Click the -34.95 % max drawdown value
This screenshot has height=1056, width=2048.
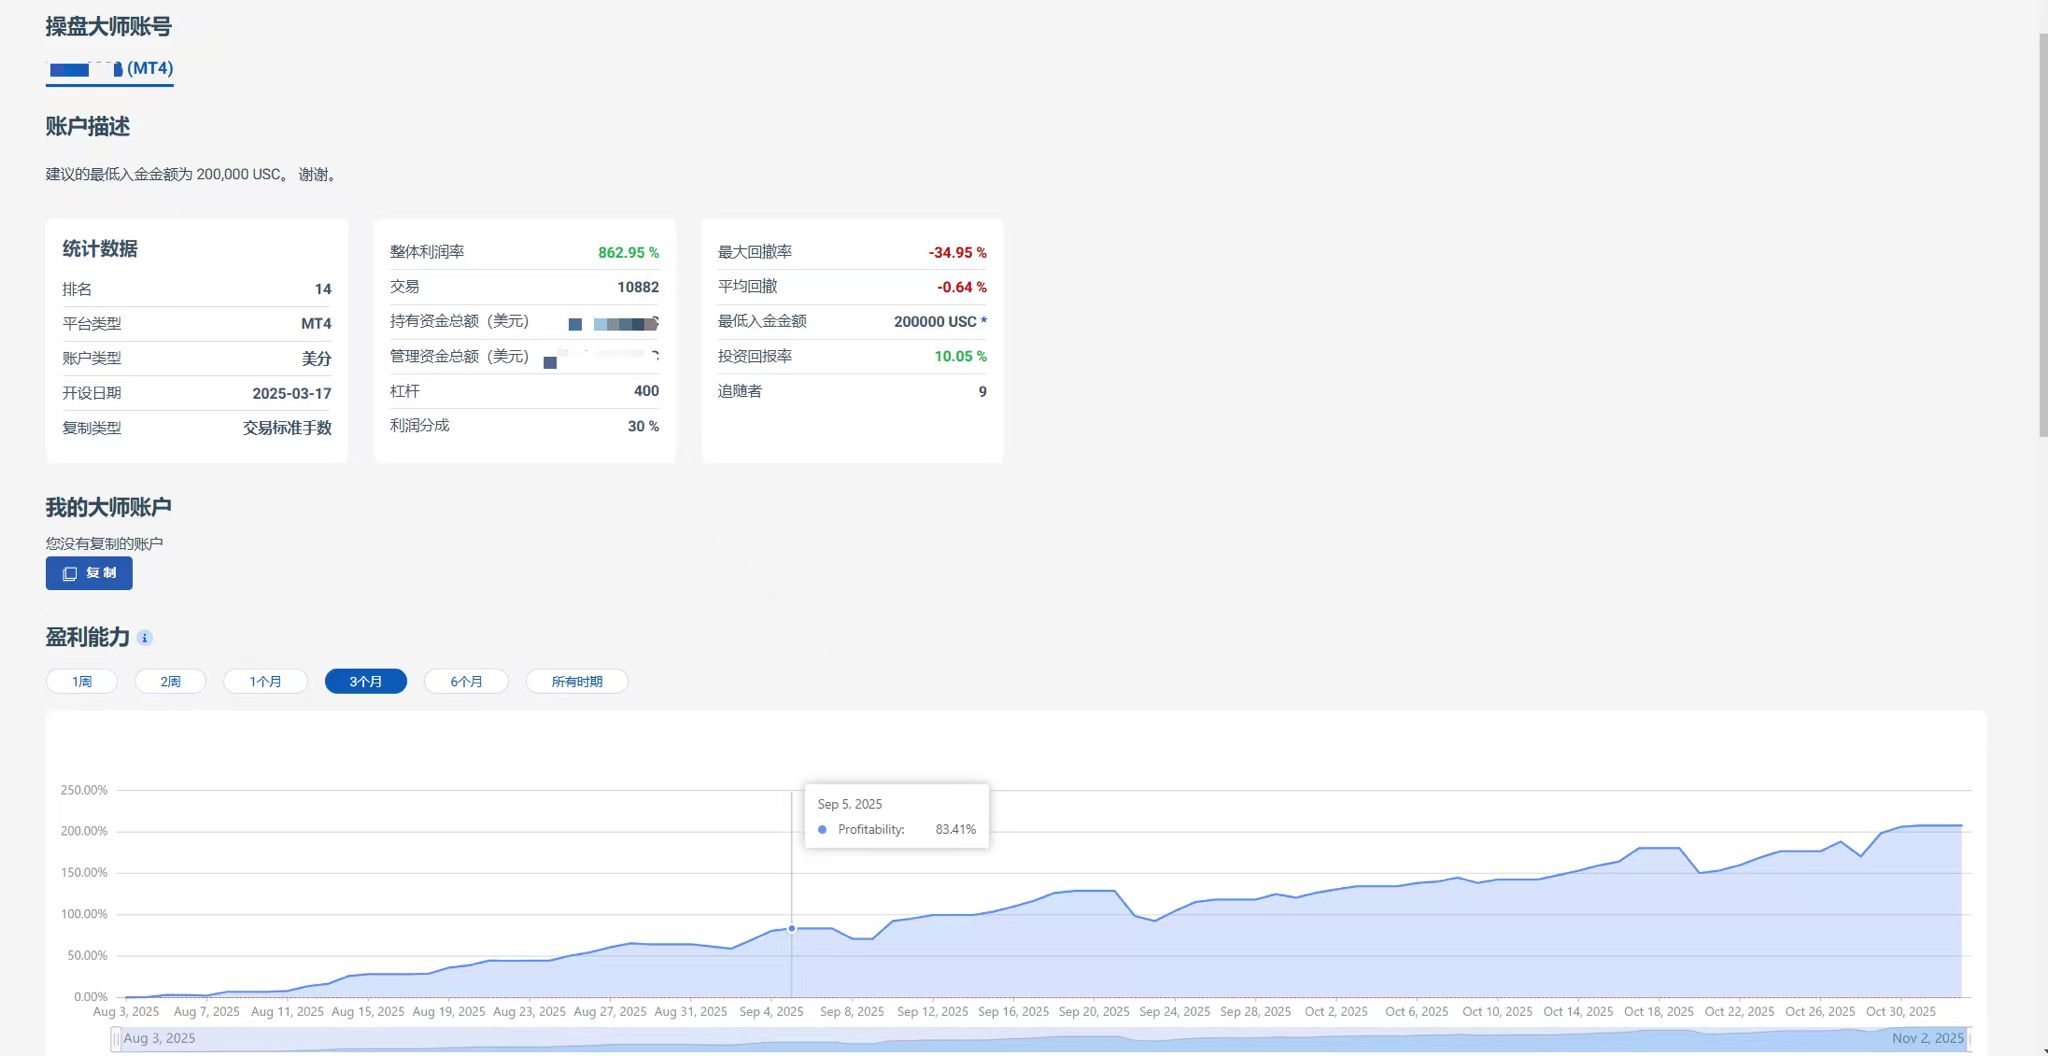coord(957,253)
